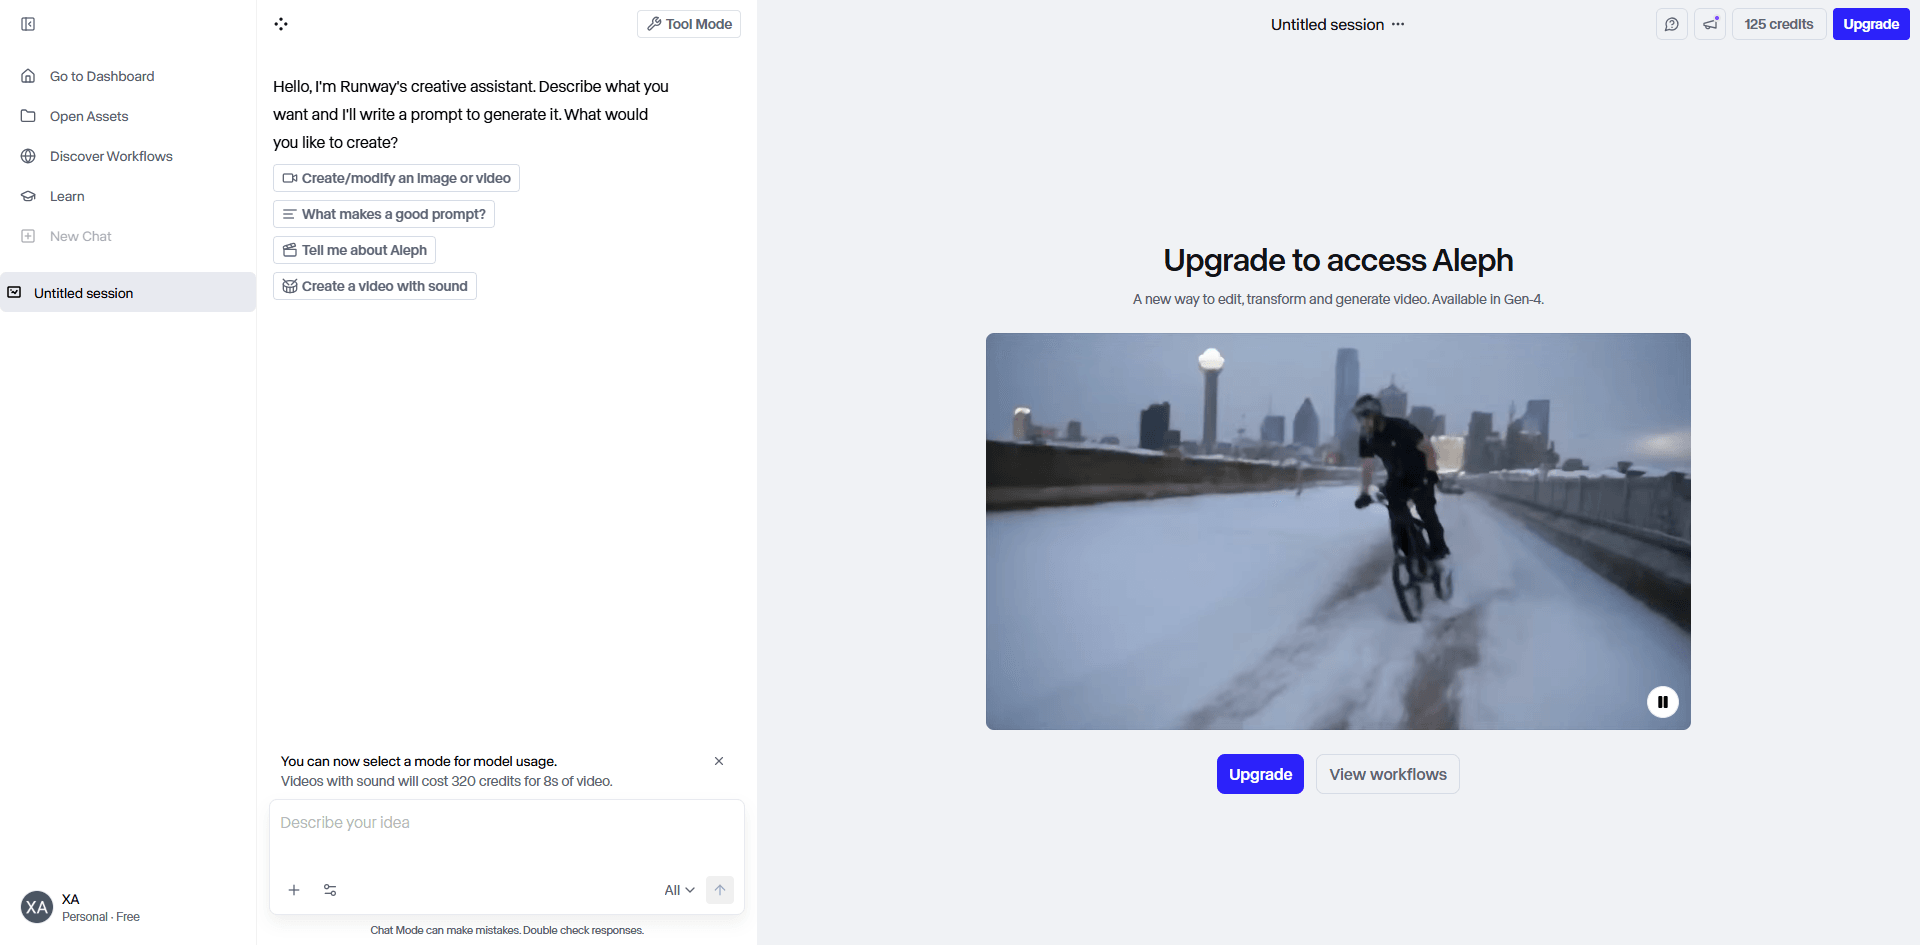Open the announcements megaphone icon

click(1710, 24)
